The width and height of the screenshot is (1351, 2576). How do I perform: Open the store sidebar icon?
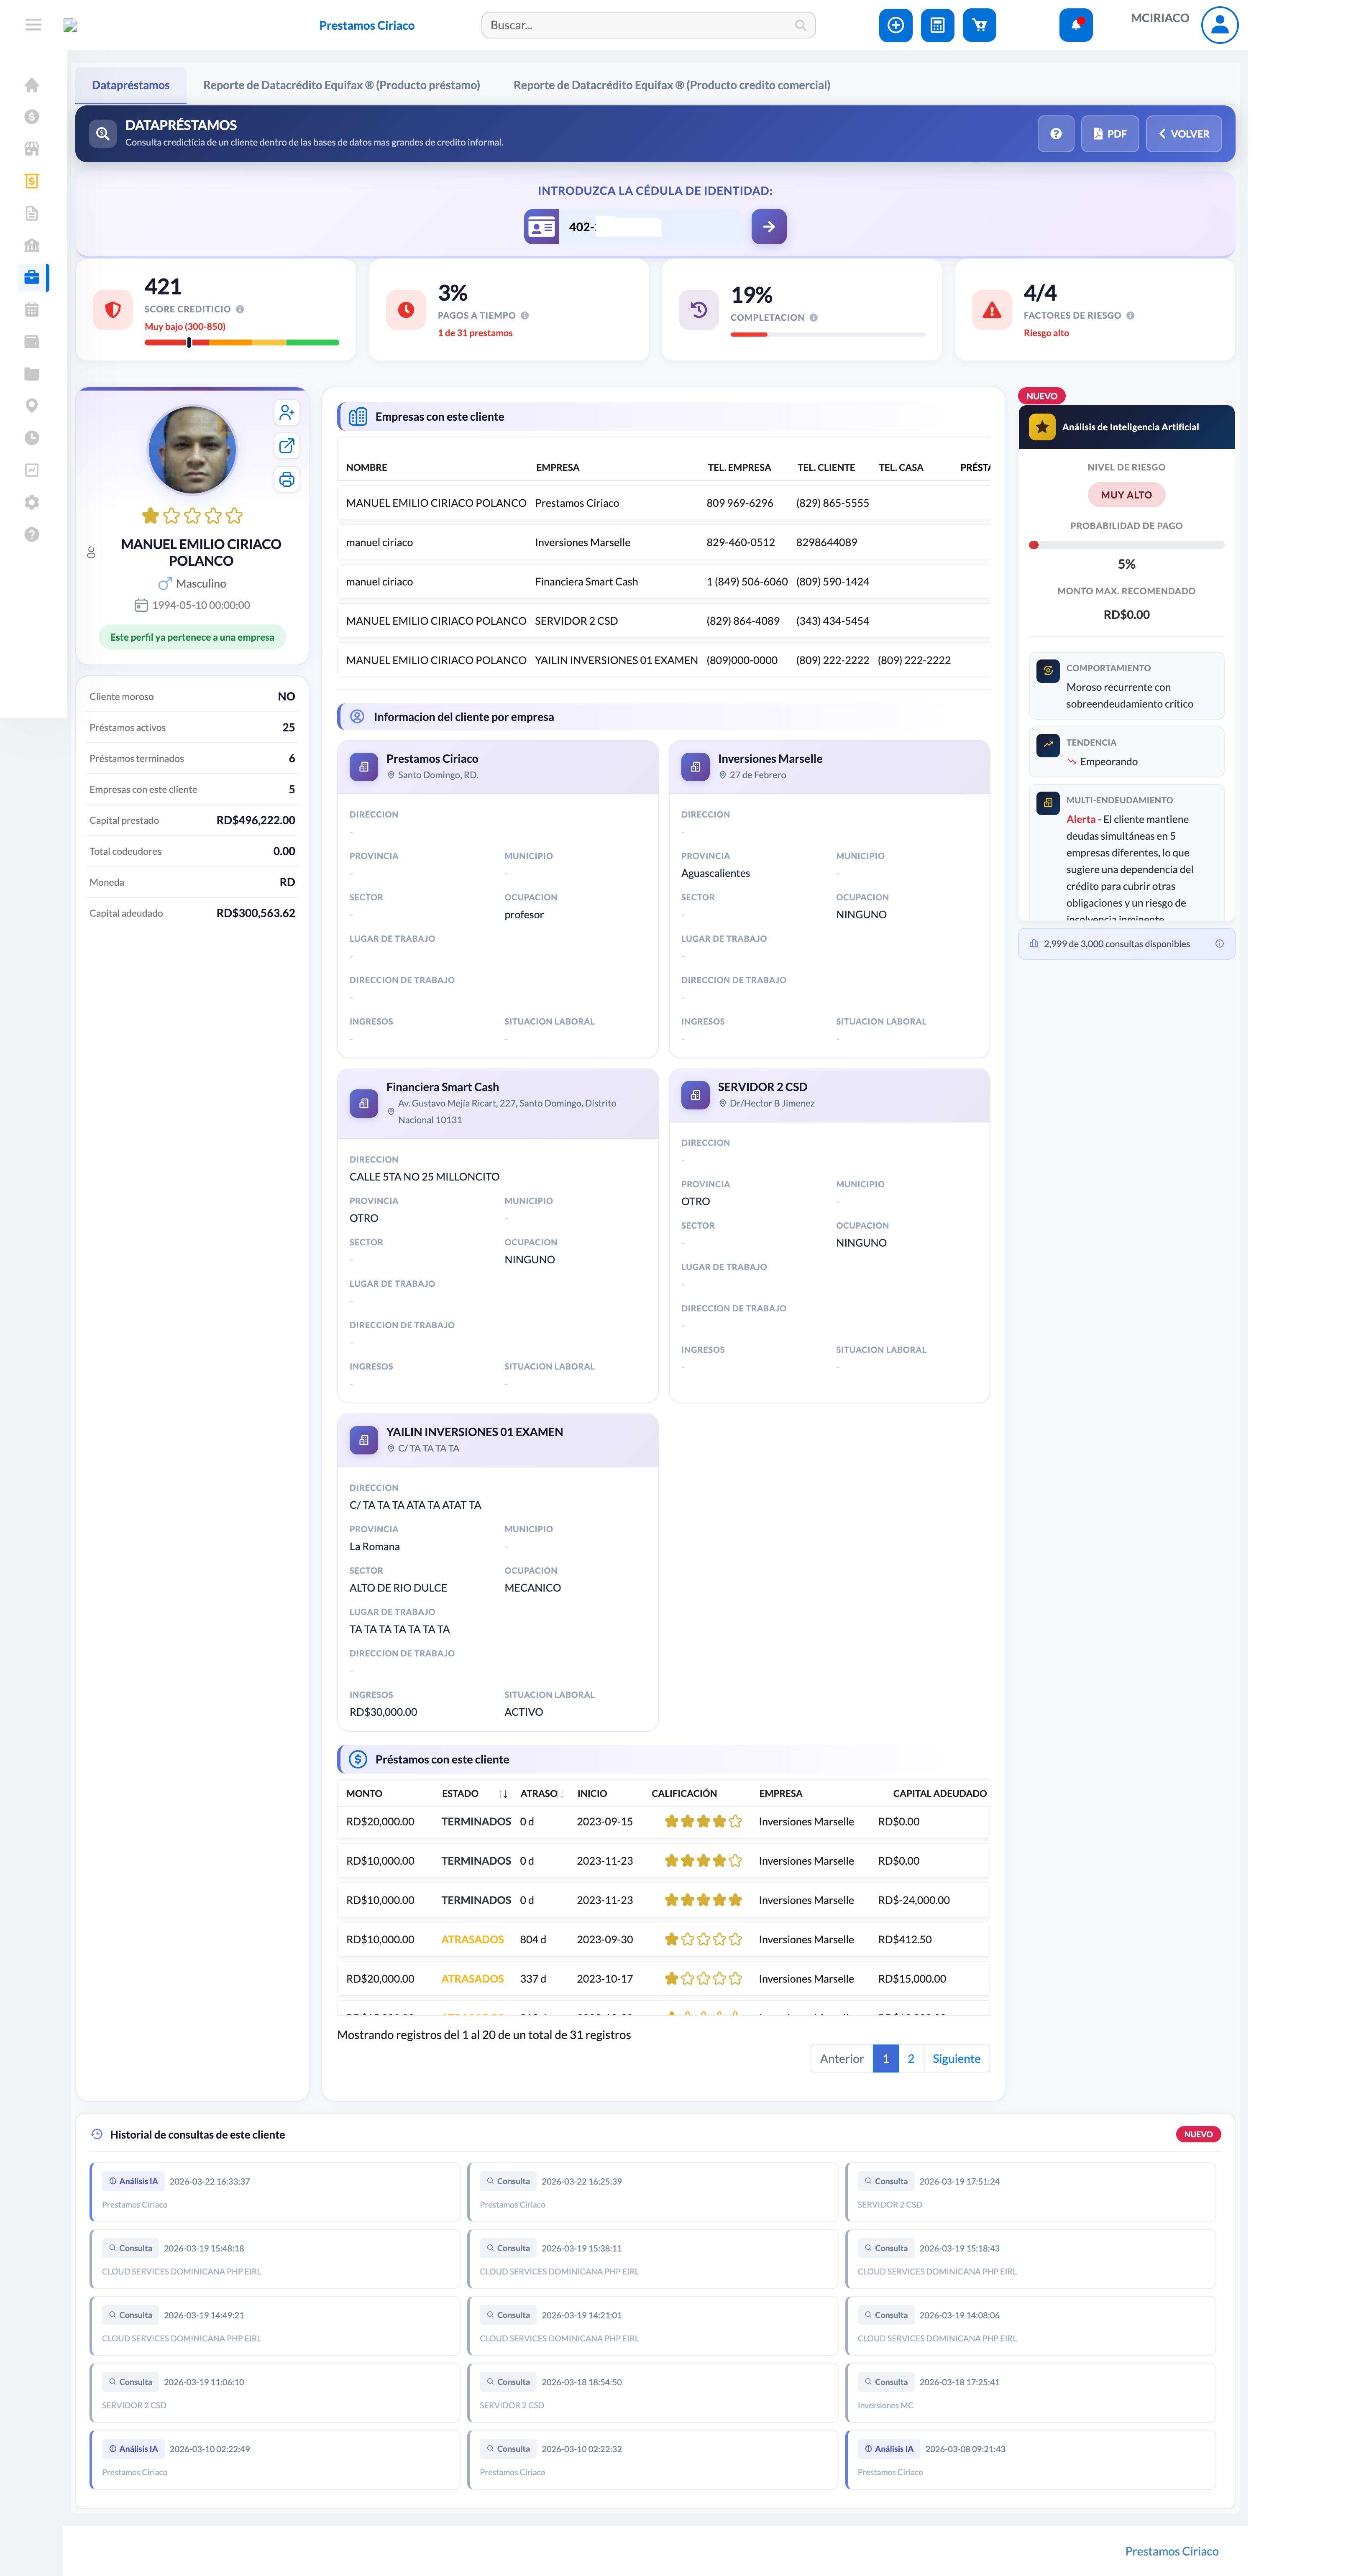(x=32, y=149)
